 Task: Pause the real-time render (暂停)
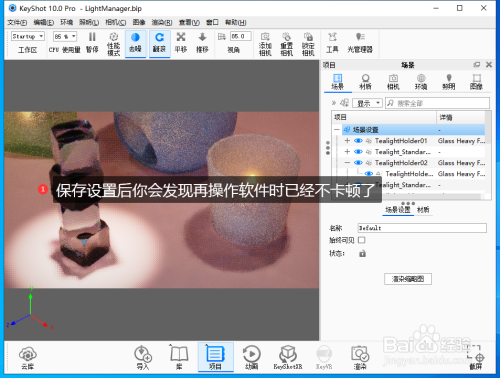pyautogui.click(x=92, y=43)
